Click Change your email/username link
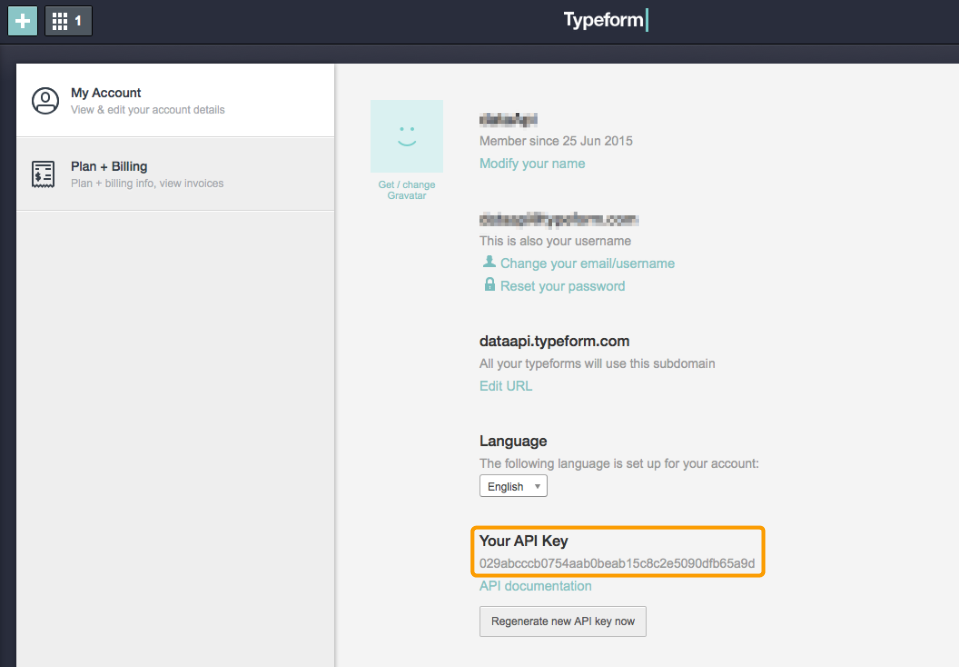Viewport: 959px width, 667px height. 587,263
